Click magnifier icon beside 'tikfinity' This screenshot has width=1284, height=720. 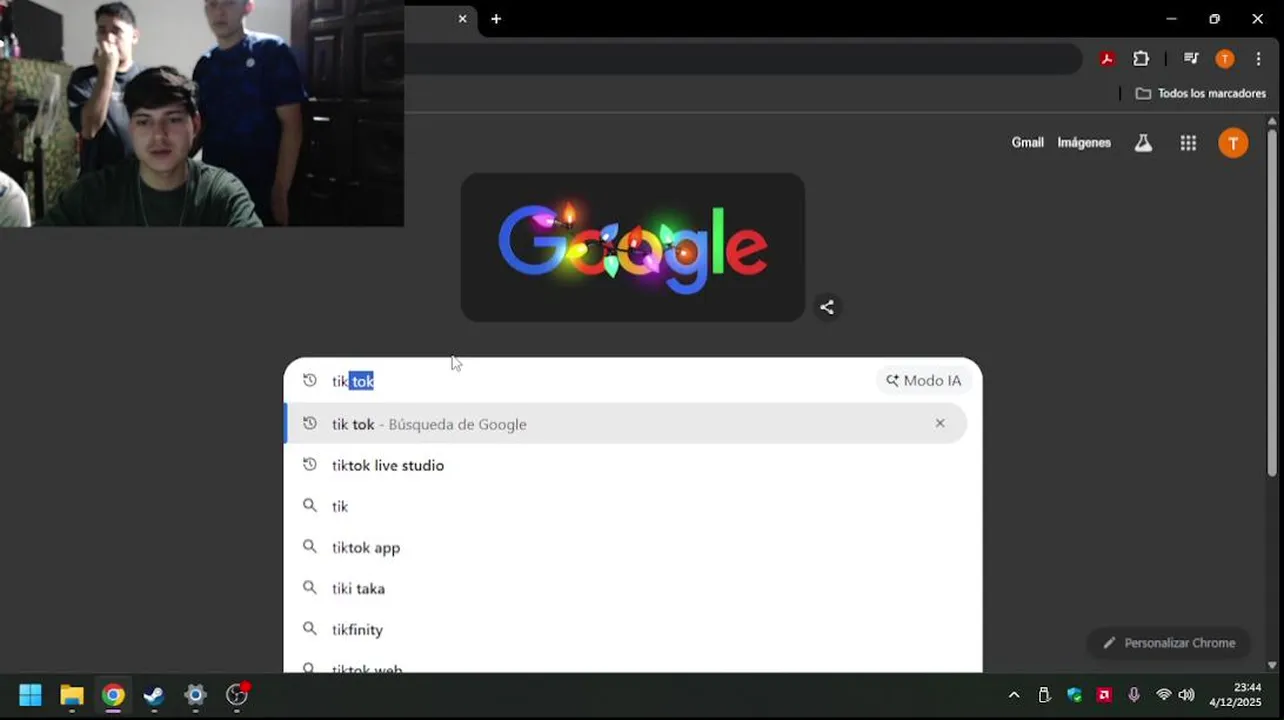pos(310,629)
